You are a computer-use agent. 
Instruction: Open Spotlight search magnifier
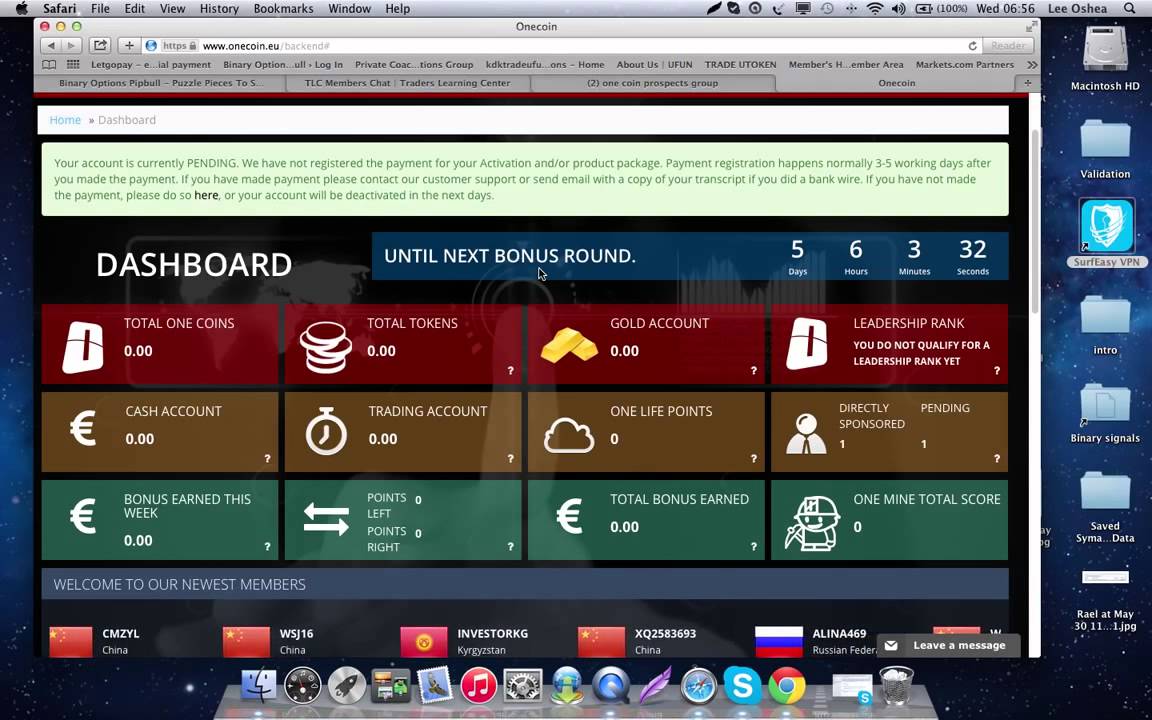pos(1130,9)
